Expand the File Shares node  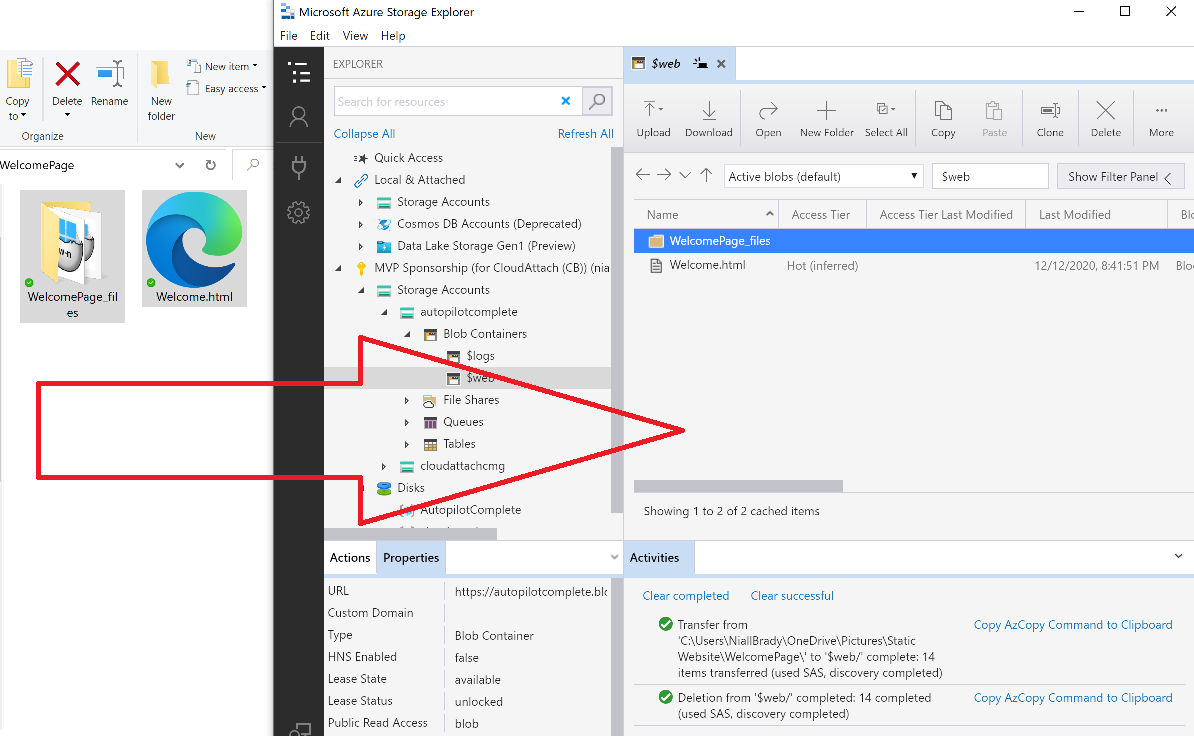407,400
